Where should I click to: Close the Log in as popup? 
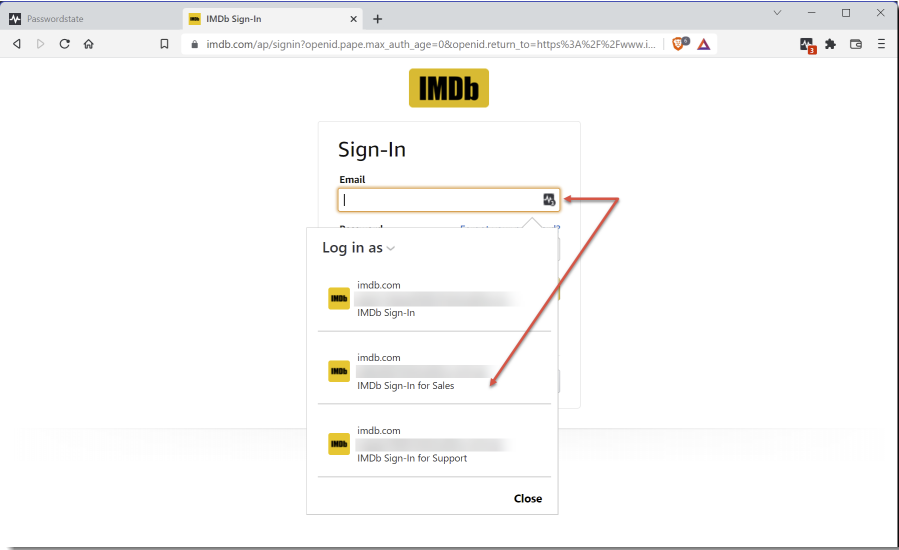pyautogui.click(x=527, y=498)
